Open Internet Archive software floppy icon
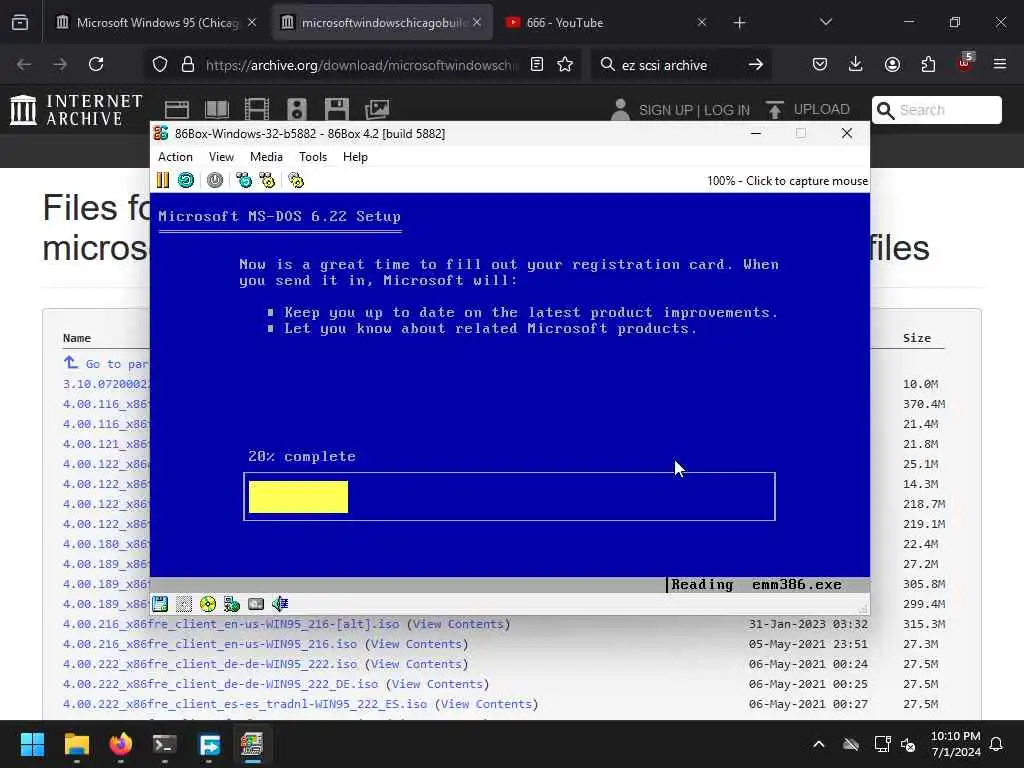 [337, 109]
